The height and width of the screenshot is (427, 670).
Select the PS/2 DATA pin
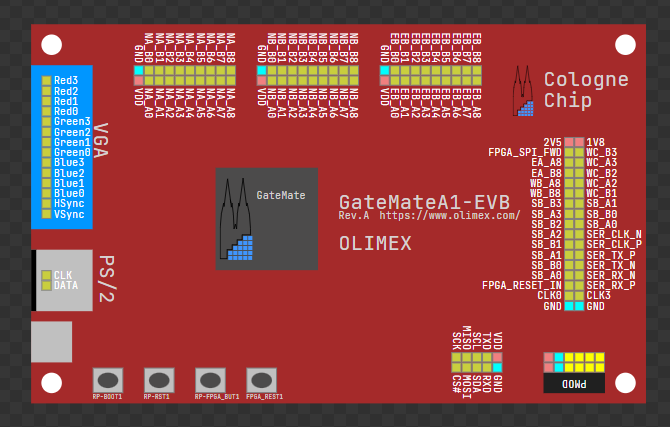tap(47, 286)
